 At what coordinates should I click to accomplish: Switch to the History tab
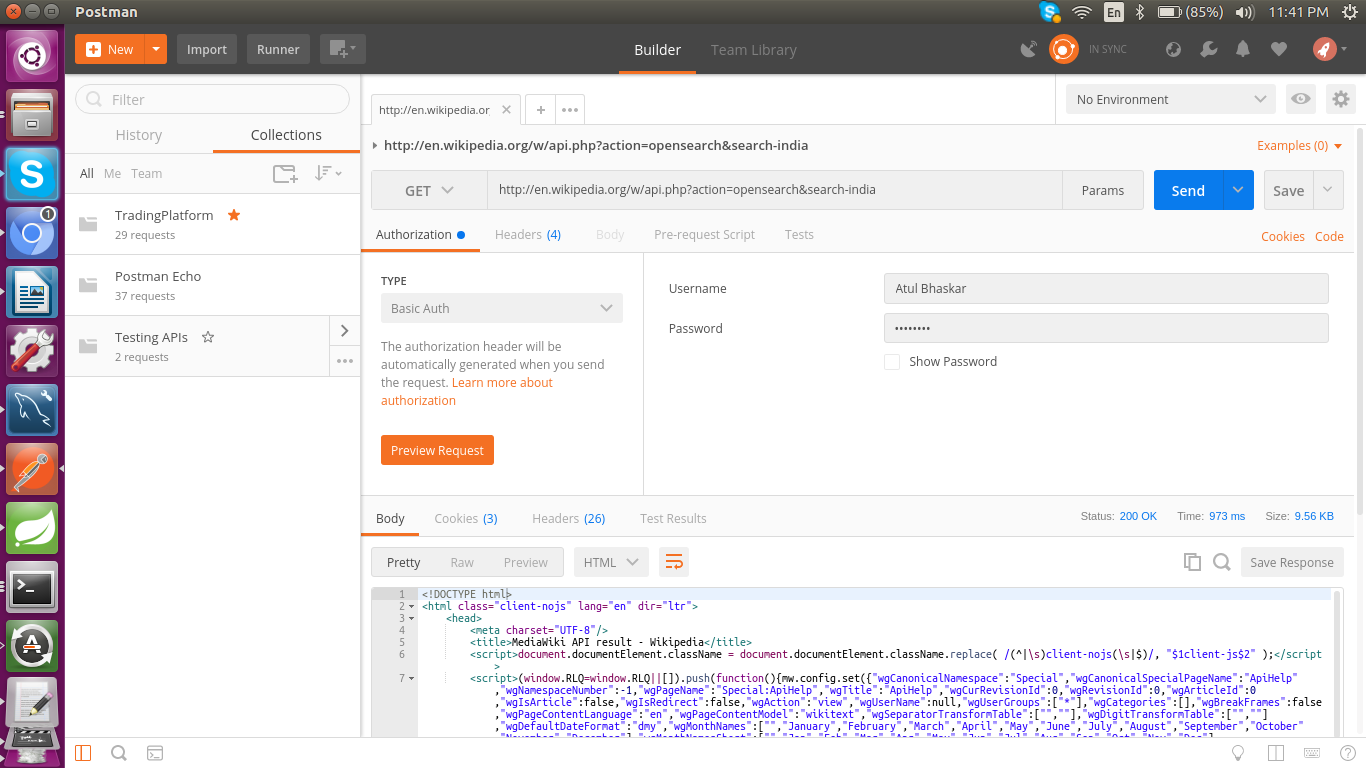[x=139, y=135]
